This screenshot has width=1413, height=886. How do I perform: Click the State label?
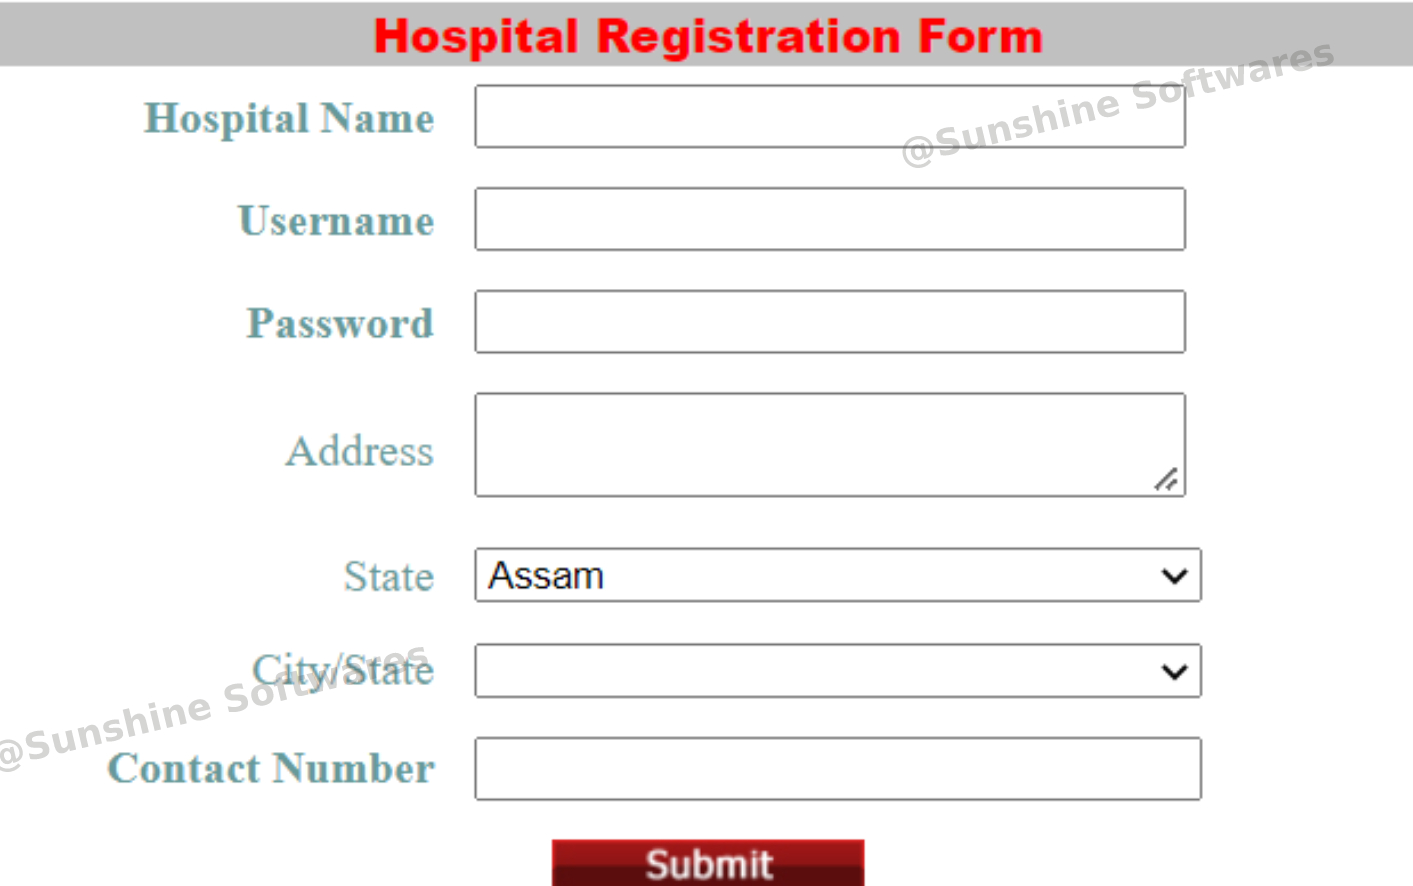pyautogui.click(x=389, y=576)
